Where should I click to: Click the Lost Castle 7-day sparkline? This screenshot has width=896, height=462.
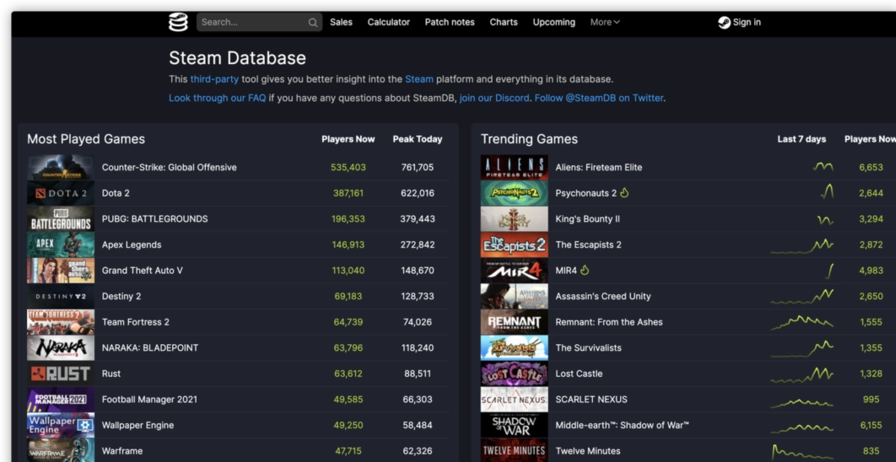(802, 375)
